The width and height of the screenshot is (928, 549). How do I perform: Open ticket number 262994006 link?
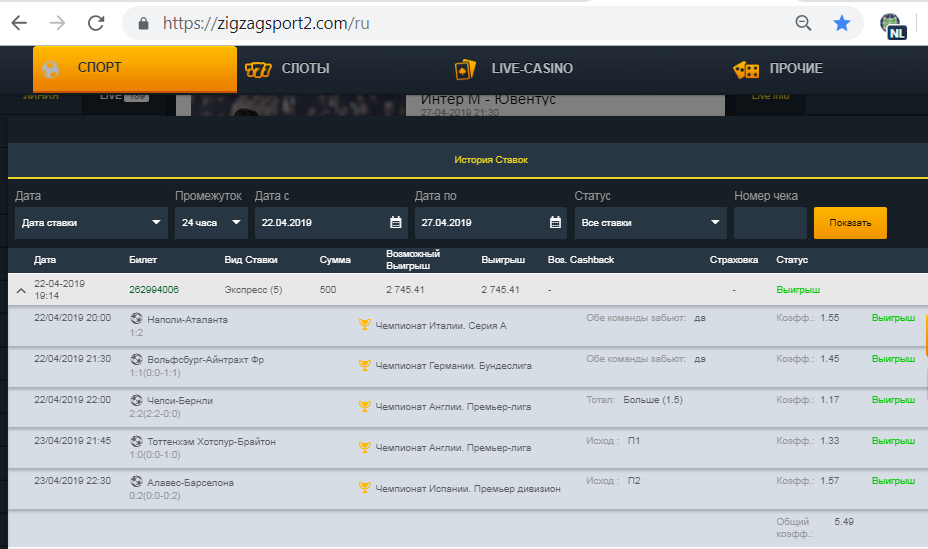(154, 290)
